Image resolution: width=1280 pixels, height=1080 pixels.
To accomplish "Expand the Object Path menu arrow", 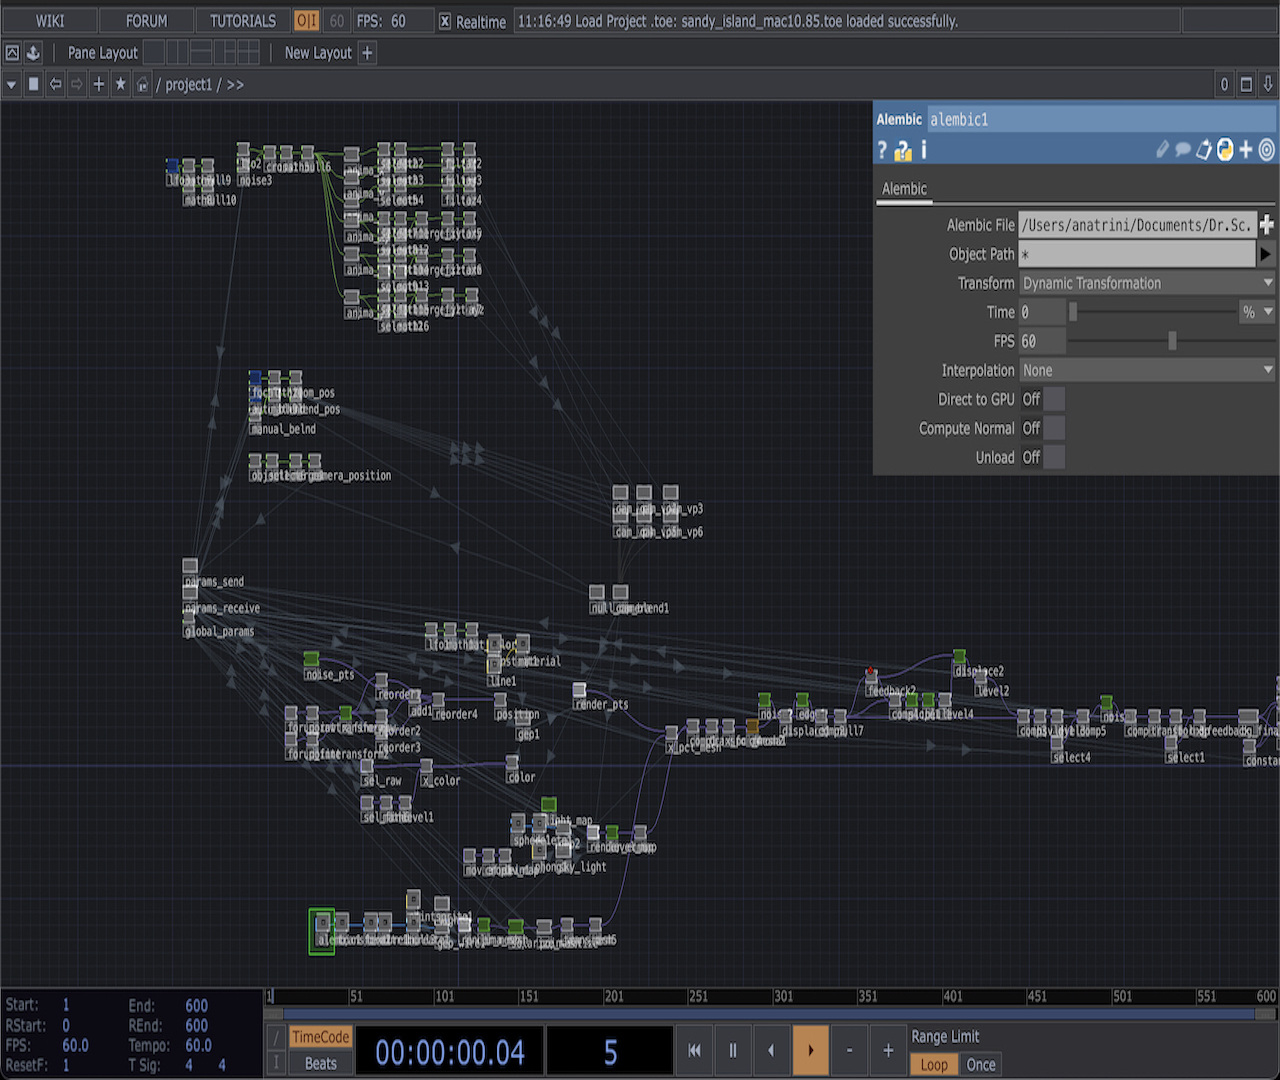I will [1265, 254].
